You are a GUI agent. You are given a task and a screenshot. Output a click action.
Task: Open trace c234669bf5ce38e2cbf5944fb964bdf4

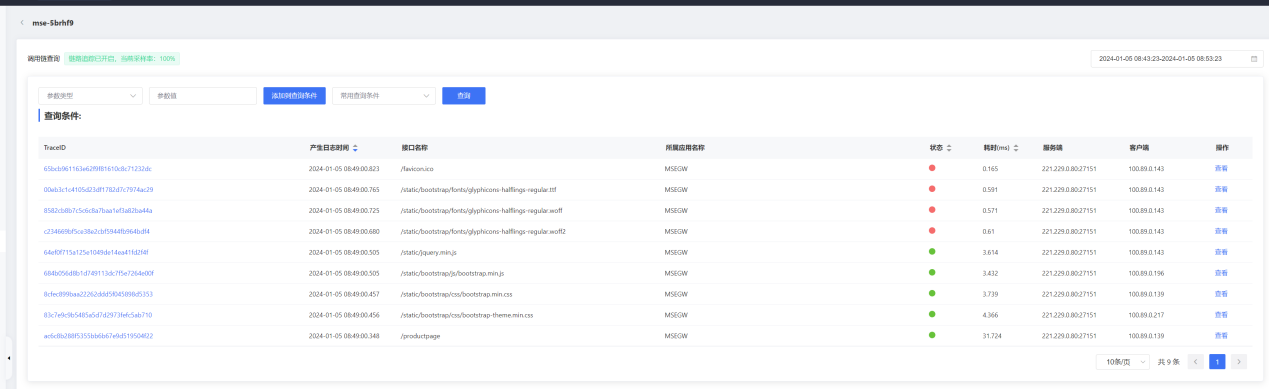[x=96, y=231]
